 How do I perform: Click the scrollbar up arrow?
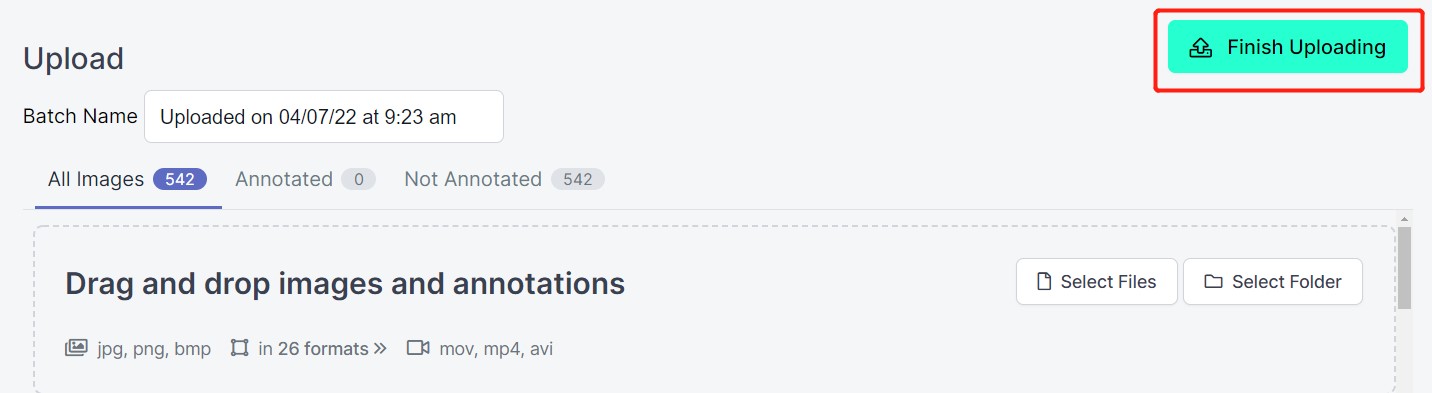pyautogui.click(x=1405, y=219)
